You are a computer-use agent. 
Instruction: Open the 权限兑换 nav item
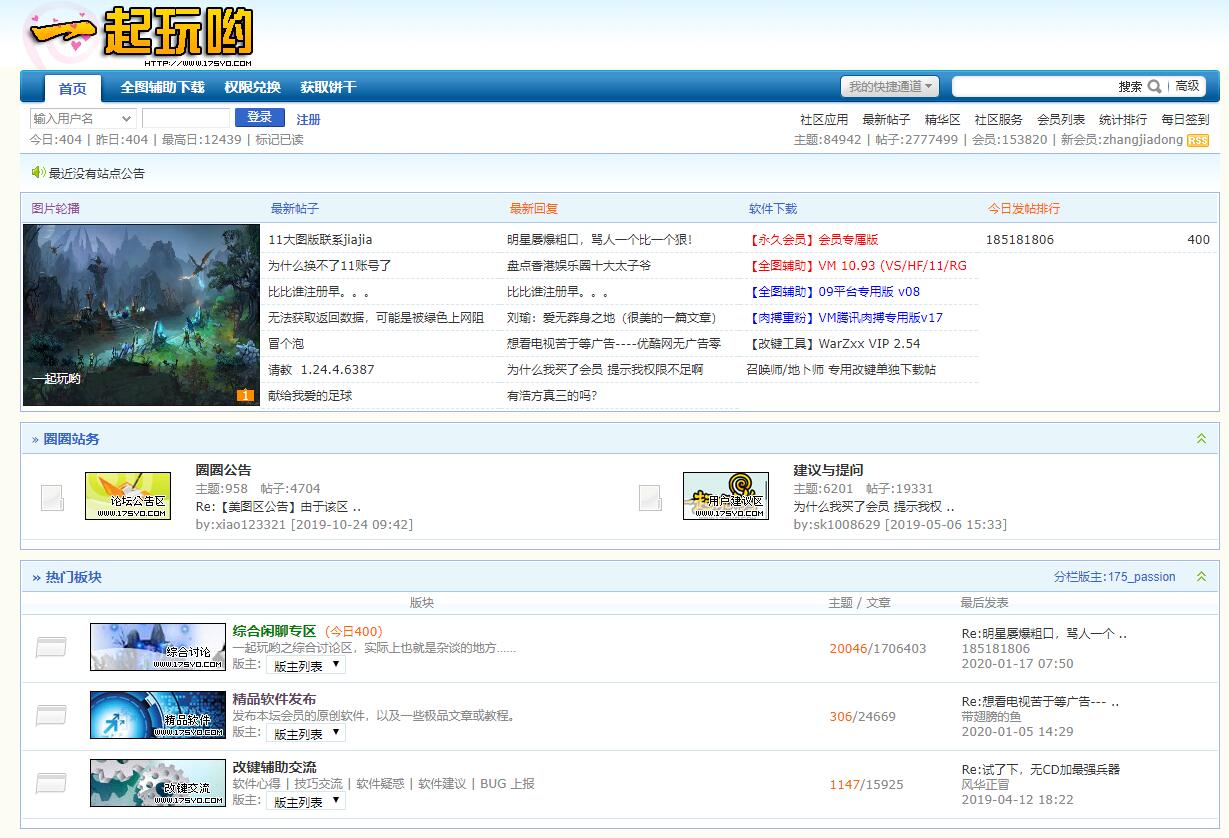(252, 87)
